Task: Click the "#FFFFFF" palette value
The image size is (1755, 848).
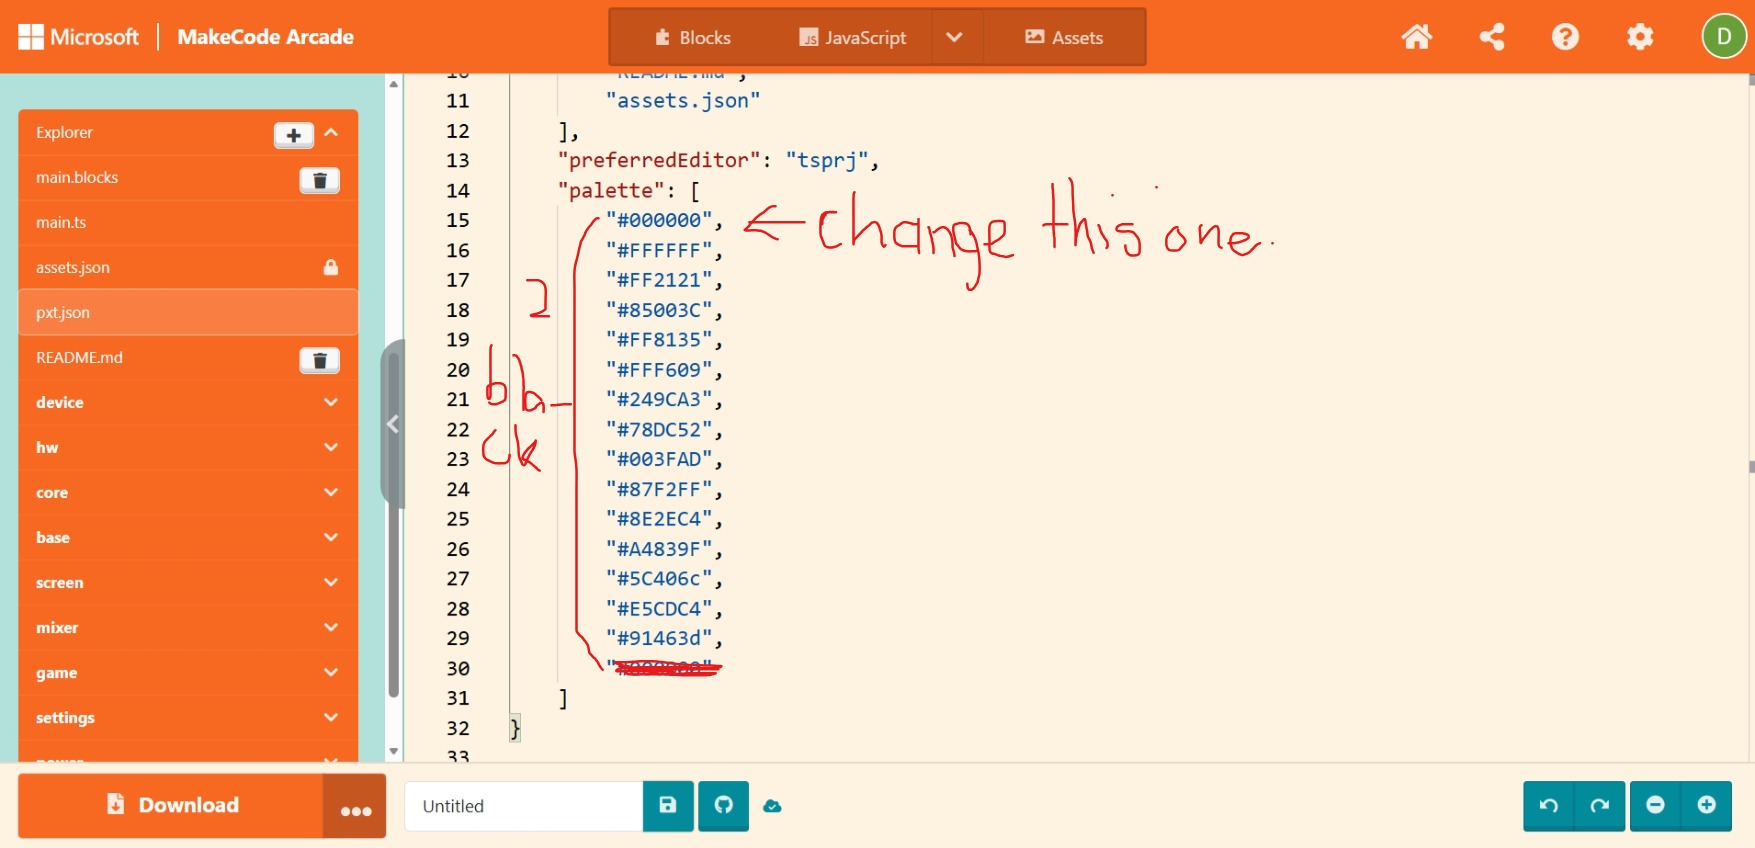Action: tap(659, 250)
